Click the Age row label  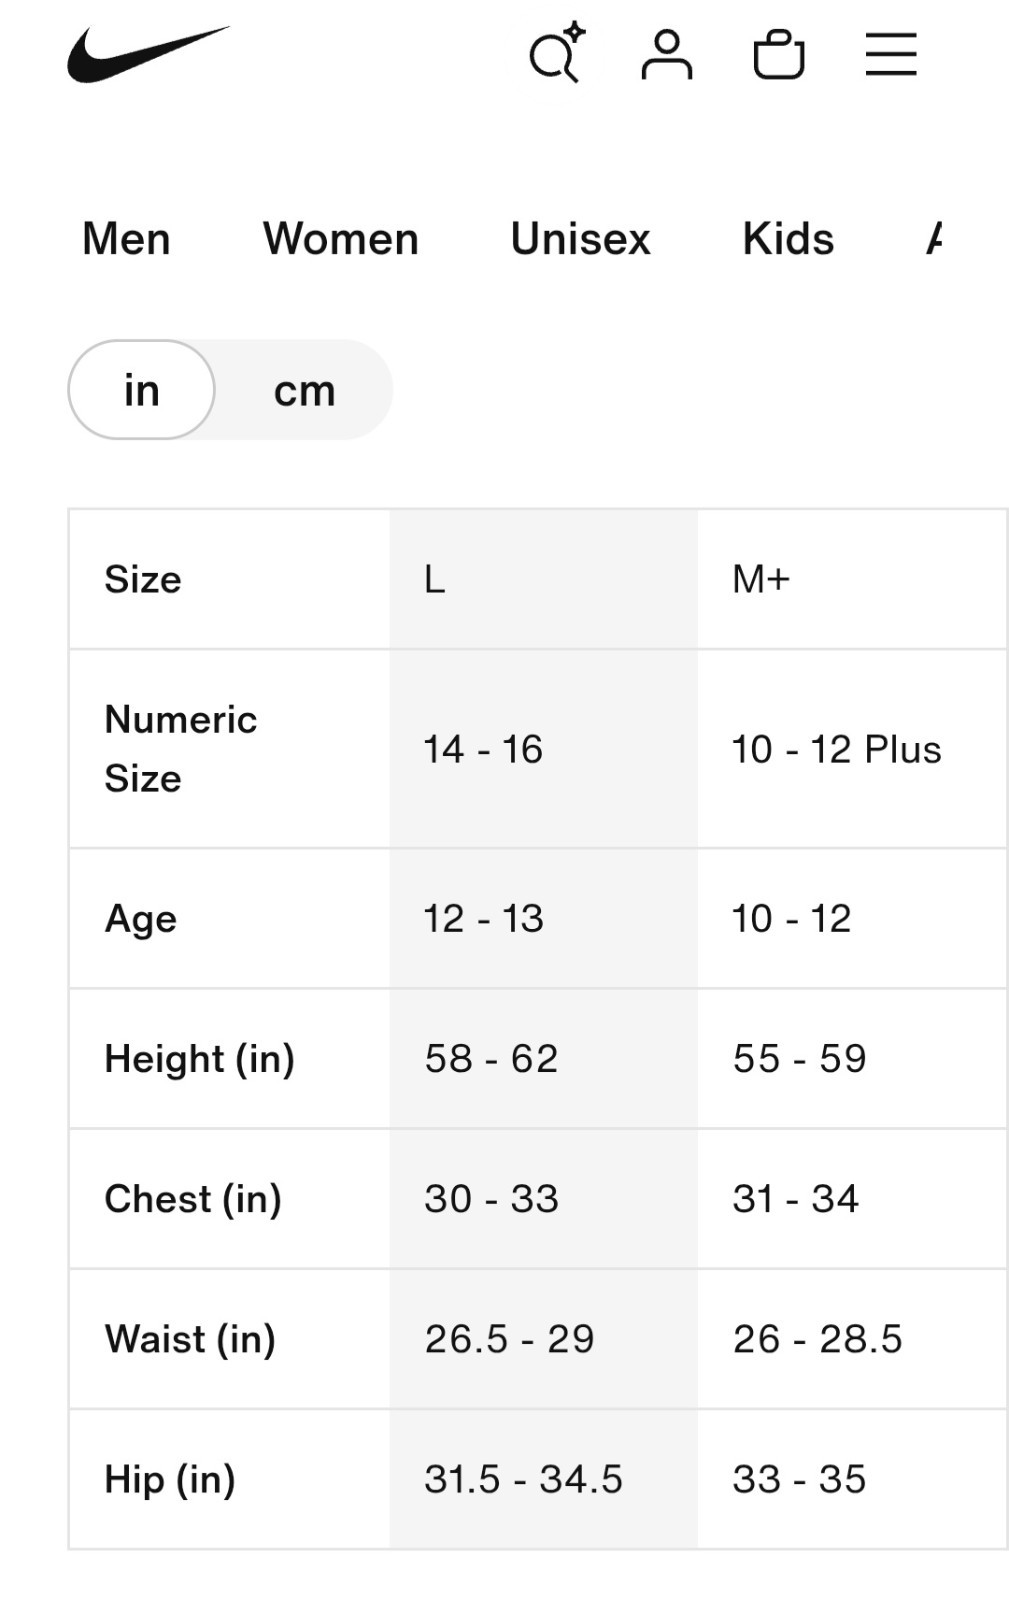(x=141, y=919)
